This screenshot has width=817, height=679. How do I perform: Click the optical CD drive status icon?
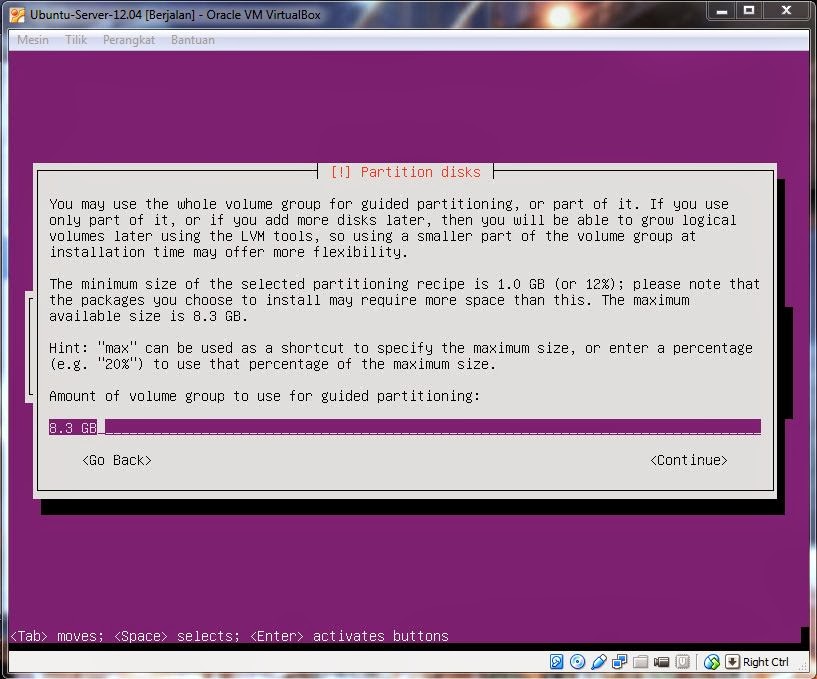(x=577, y=662)
